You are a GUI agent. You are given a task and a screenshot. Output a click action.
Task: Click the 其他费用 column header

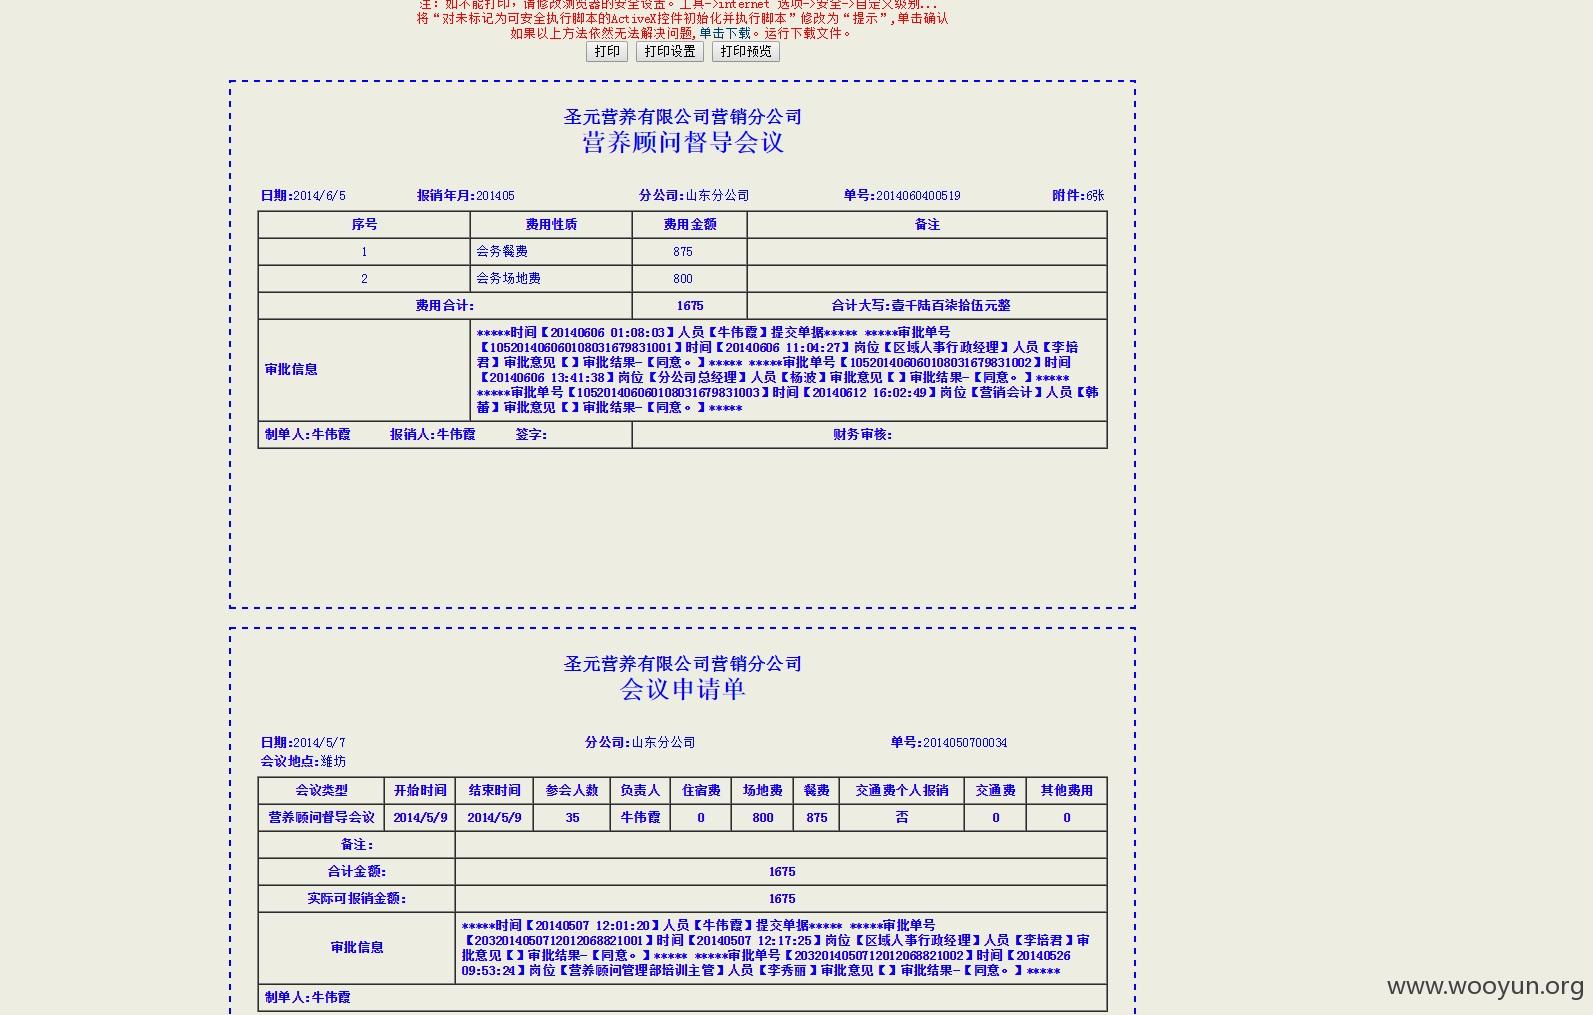coord(1067,790)
